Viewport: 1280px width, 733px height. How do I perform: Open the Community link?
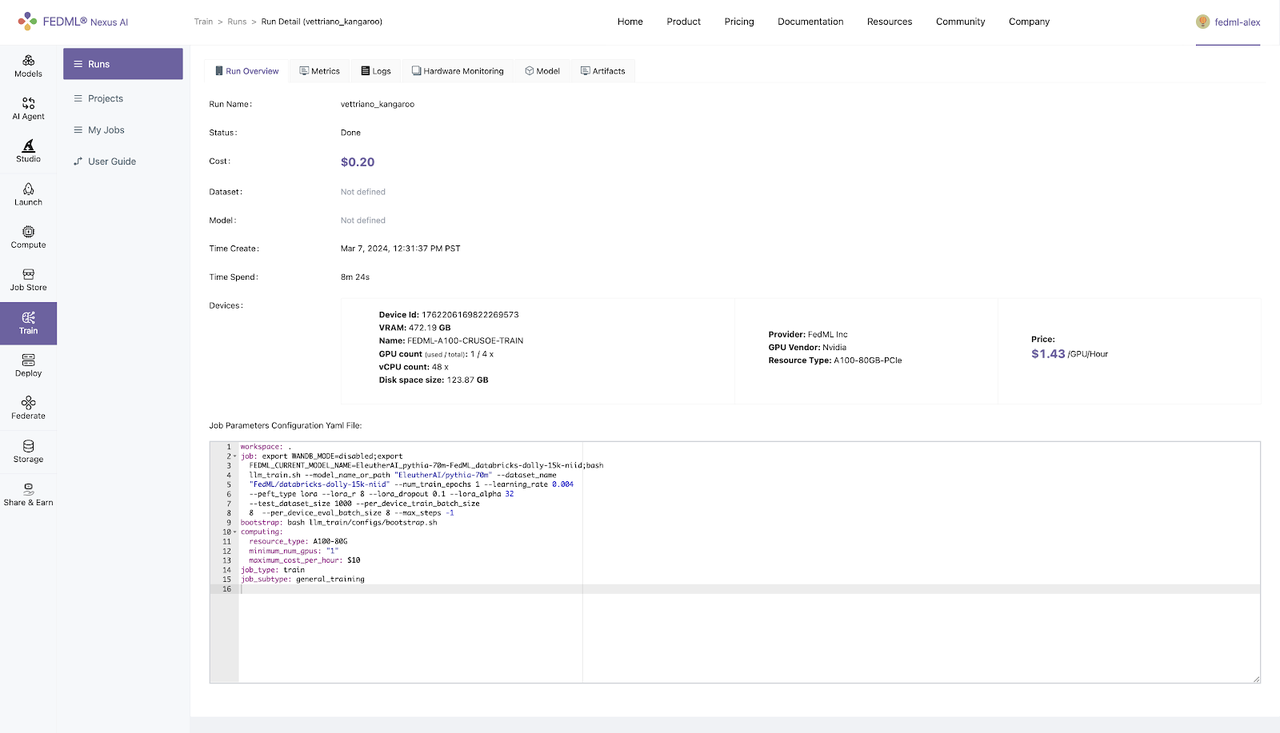(960, 21)
